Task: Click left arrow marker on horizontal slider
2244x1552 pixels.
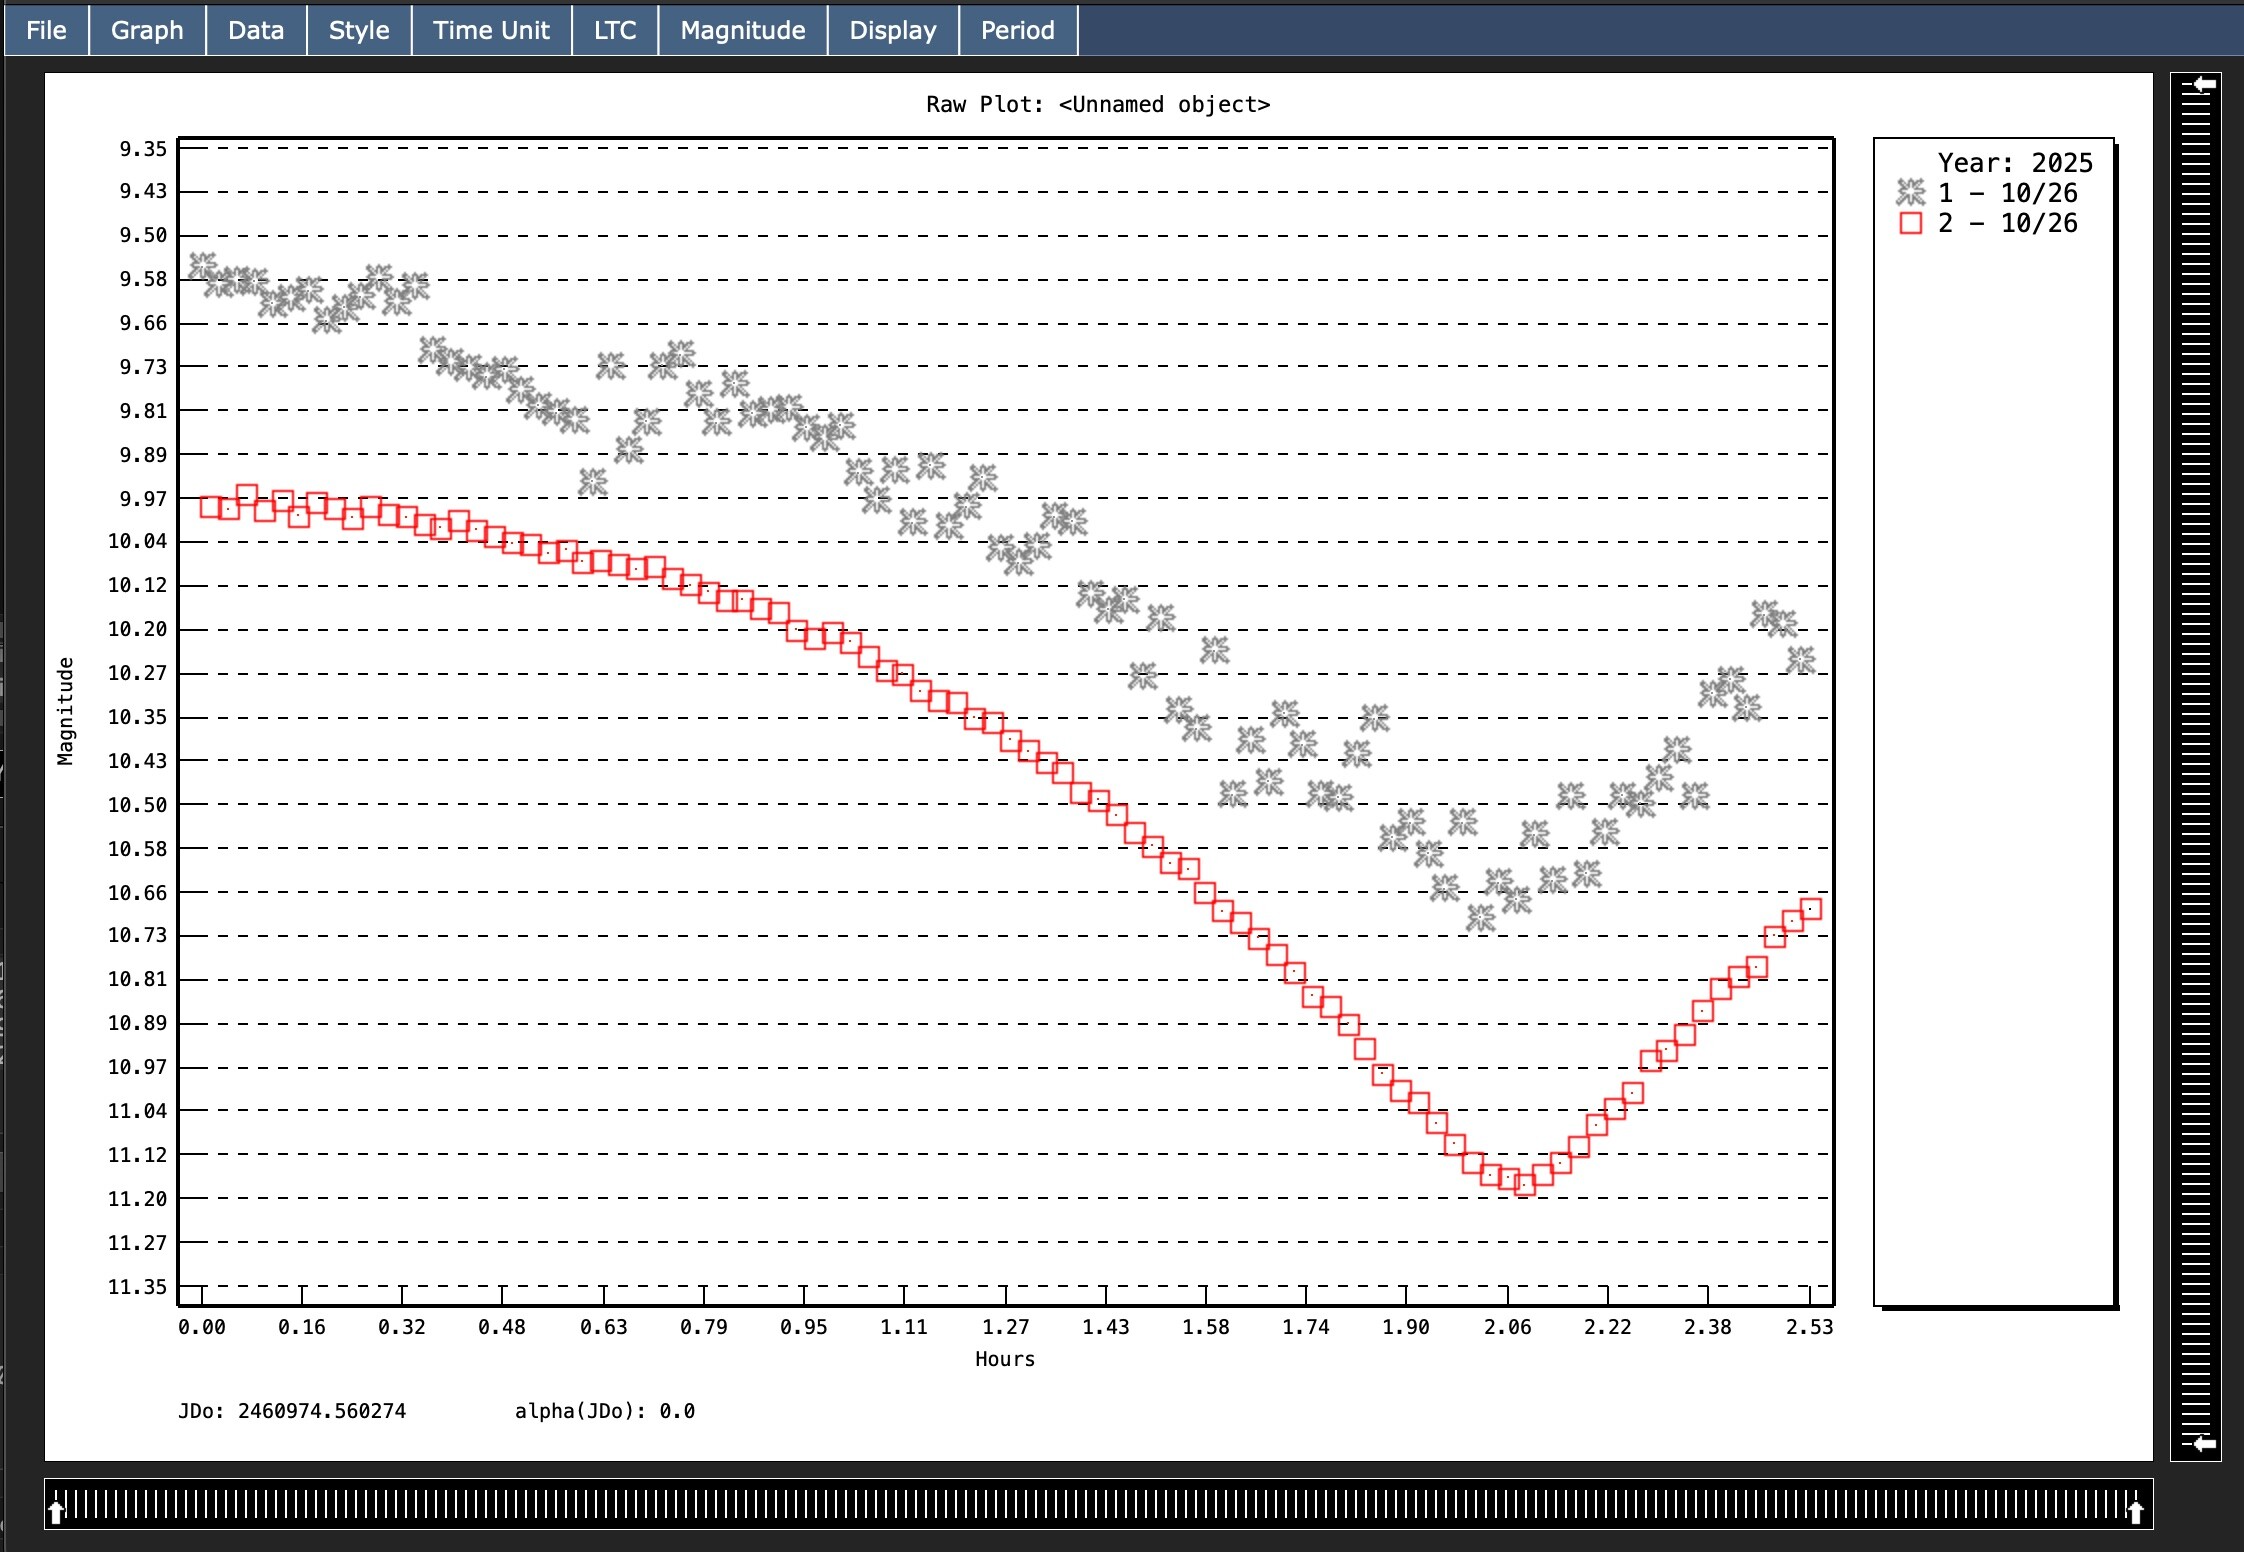Action: point(57,1511)
